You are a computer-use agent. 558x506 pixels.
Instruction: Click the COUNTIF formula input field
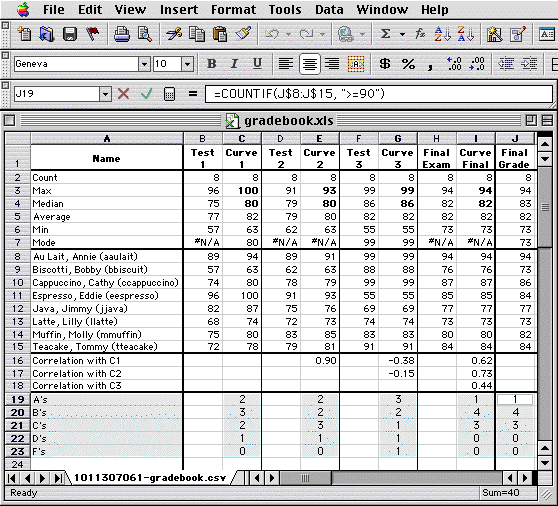(379, 94)
